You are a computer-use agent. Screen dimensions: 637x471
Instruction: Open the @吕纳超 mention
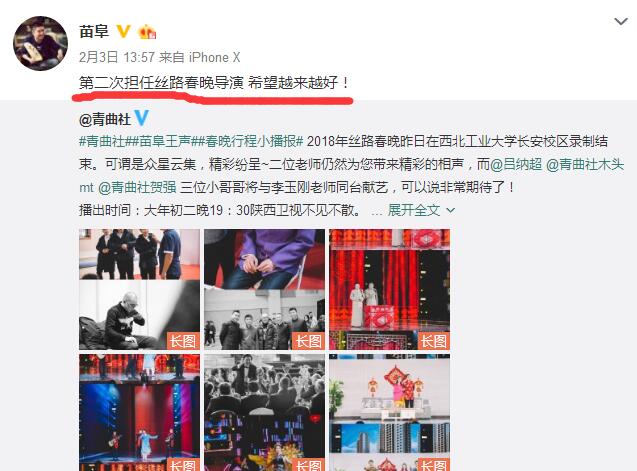point(516,164)
